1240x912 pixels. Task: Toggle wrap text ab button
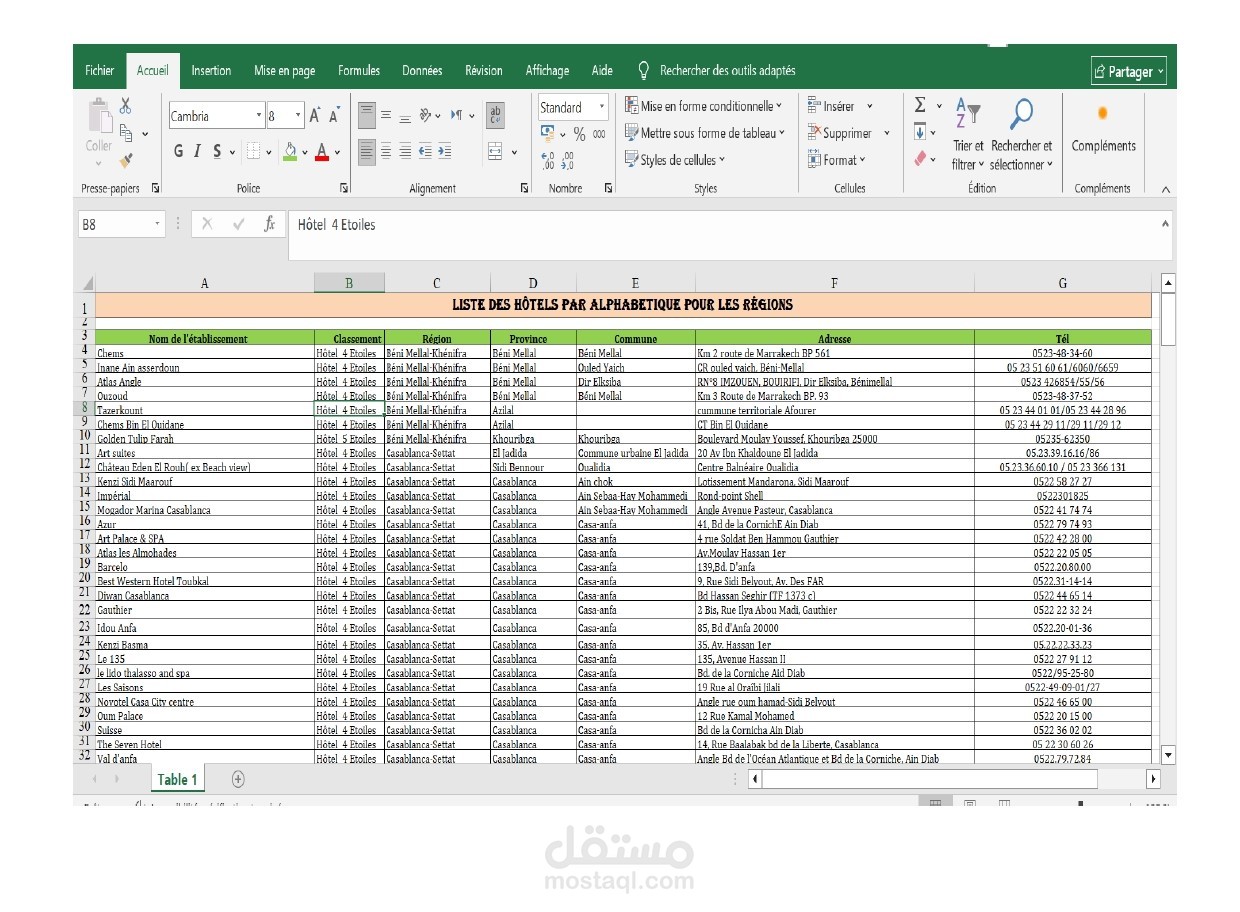(x=495, y=115)
